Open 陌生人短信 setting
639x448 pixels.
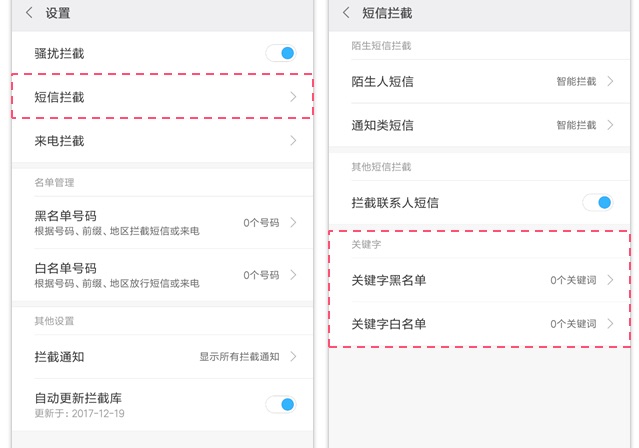(479, 82)
